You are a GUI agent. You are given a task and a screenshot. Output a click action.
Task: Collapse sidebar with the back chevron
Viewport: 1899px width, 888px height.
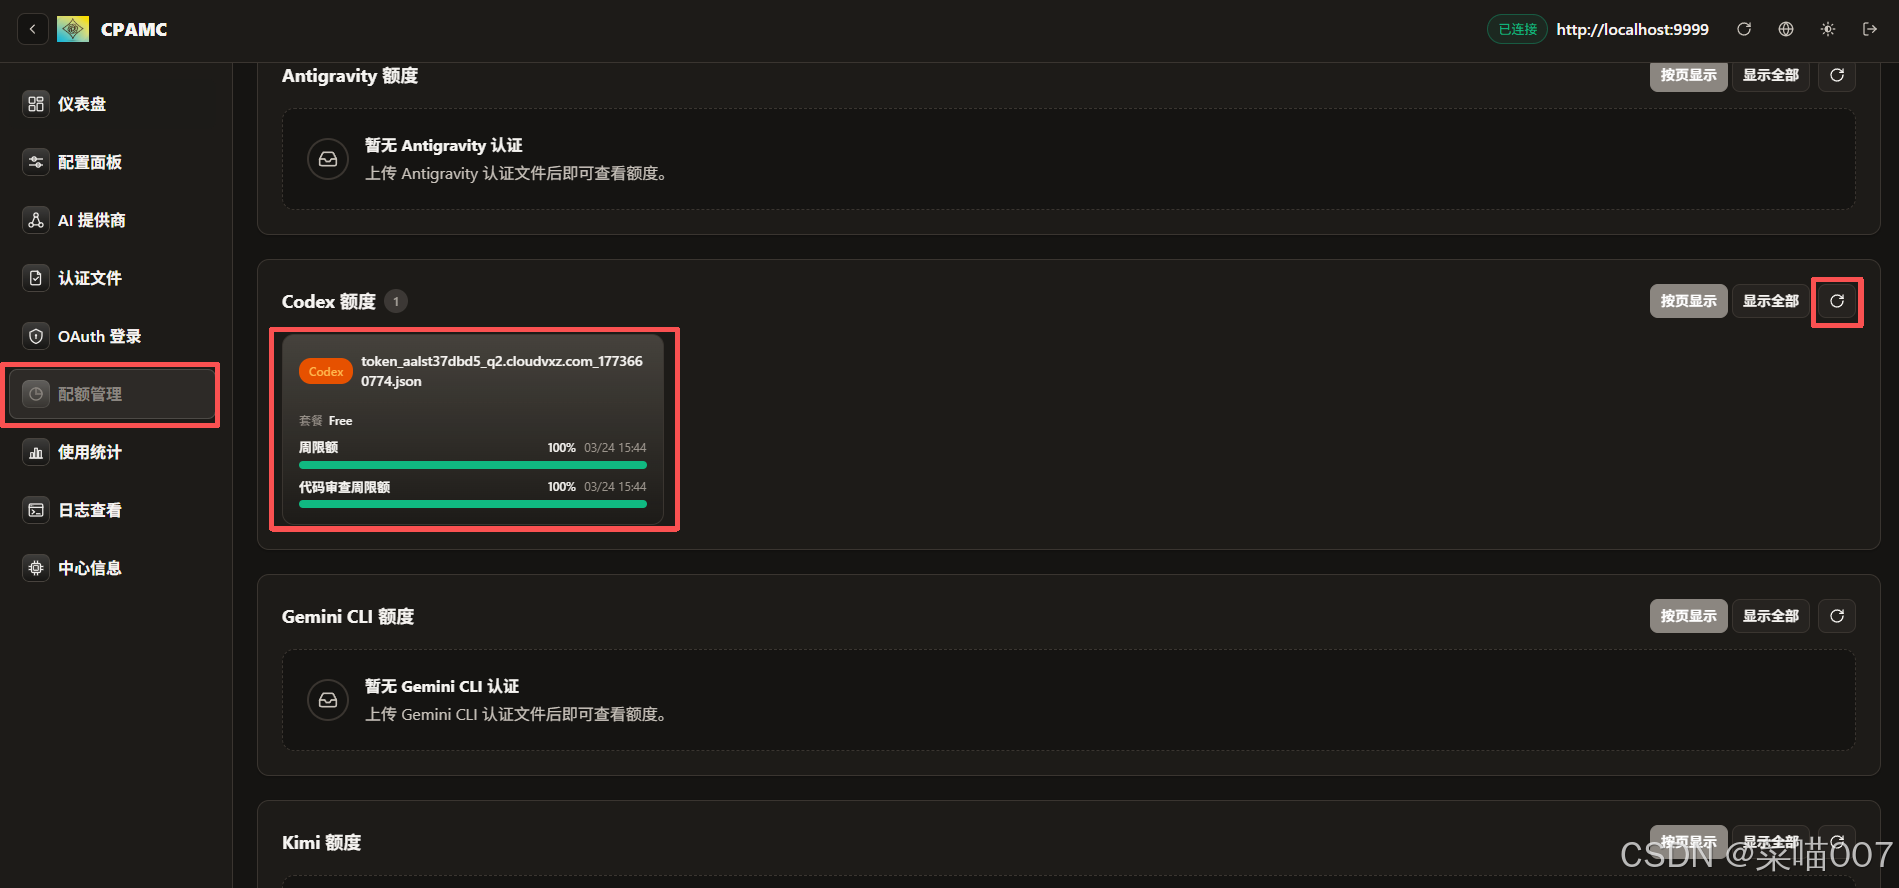point(32,29)
